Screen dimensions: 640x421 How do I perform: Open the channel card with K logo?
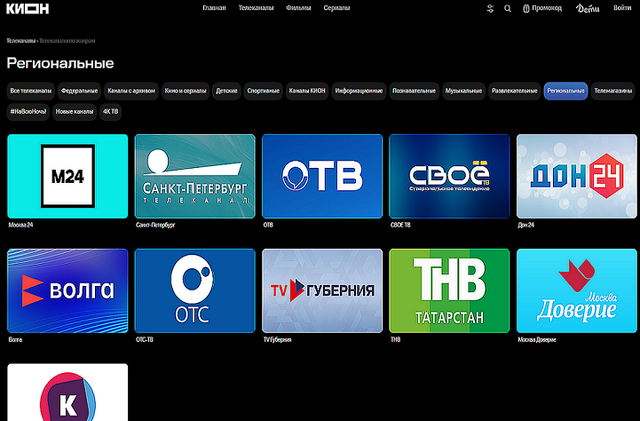(x=68, y=392)
